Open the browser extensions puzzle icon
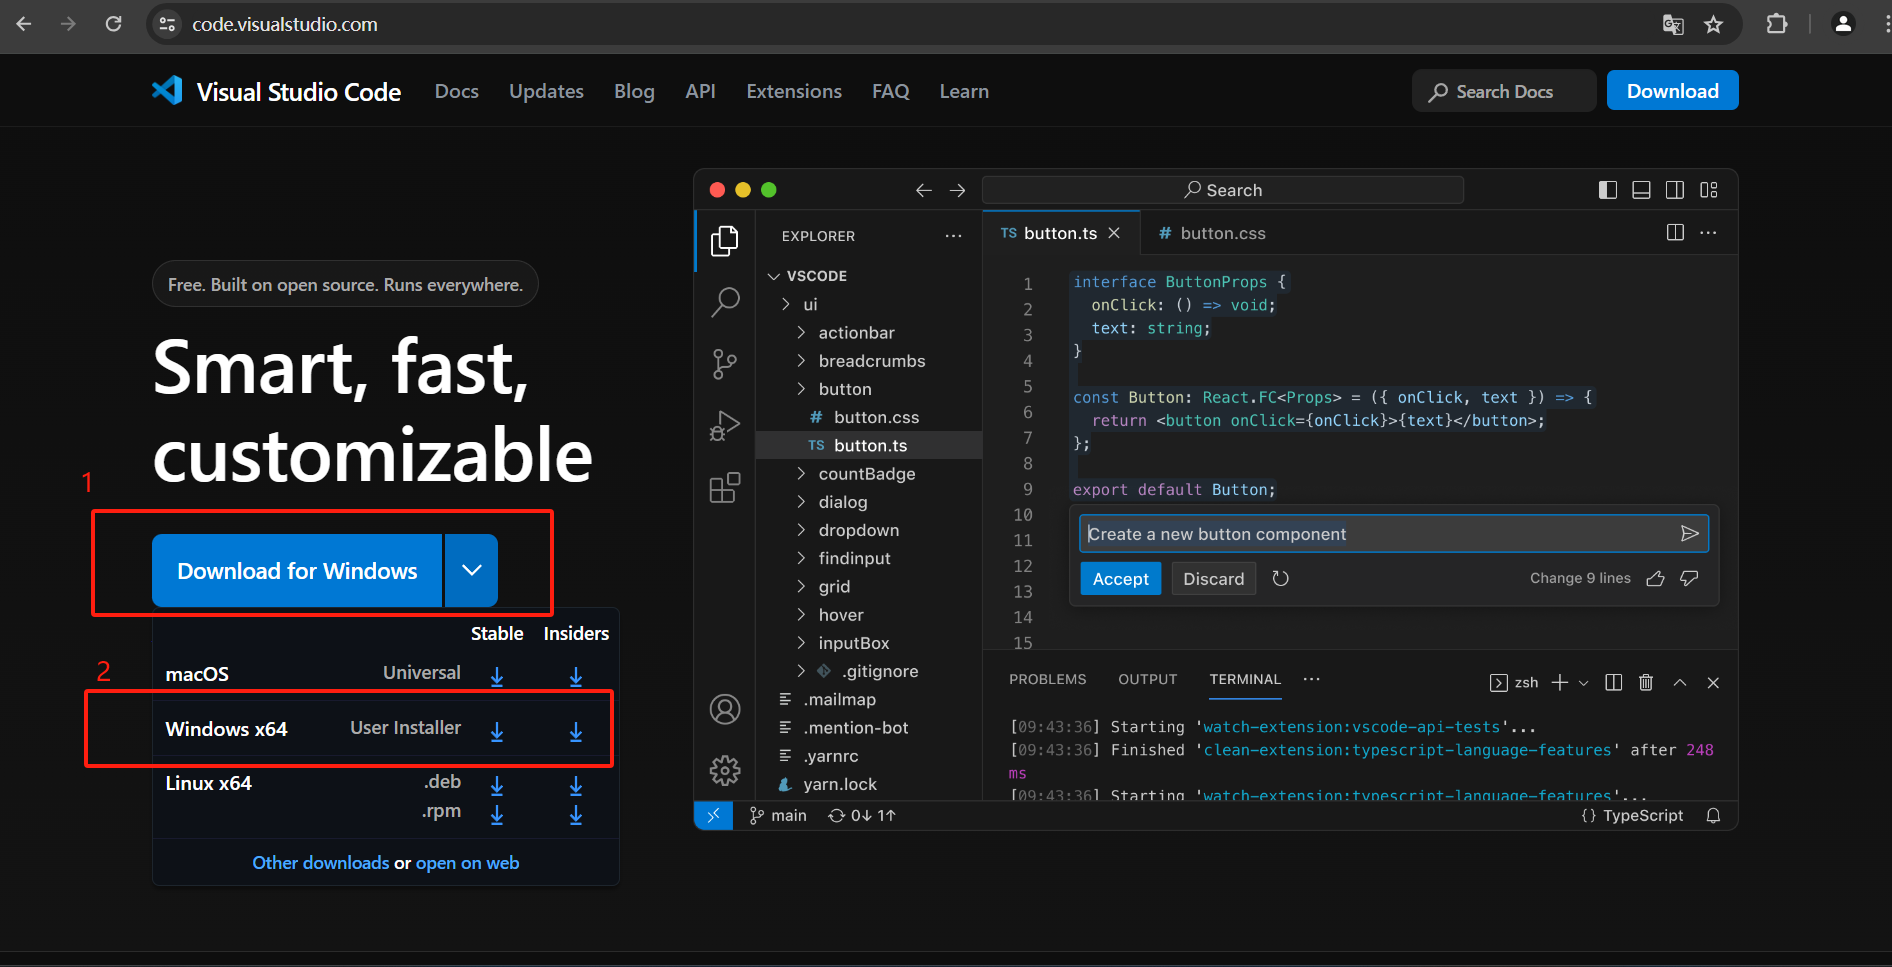Viewport: 1892px width, 967px height. (1777, 24)
